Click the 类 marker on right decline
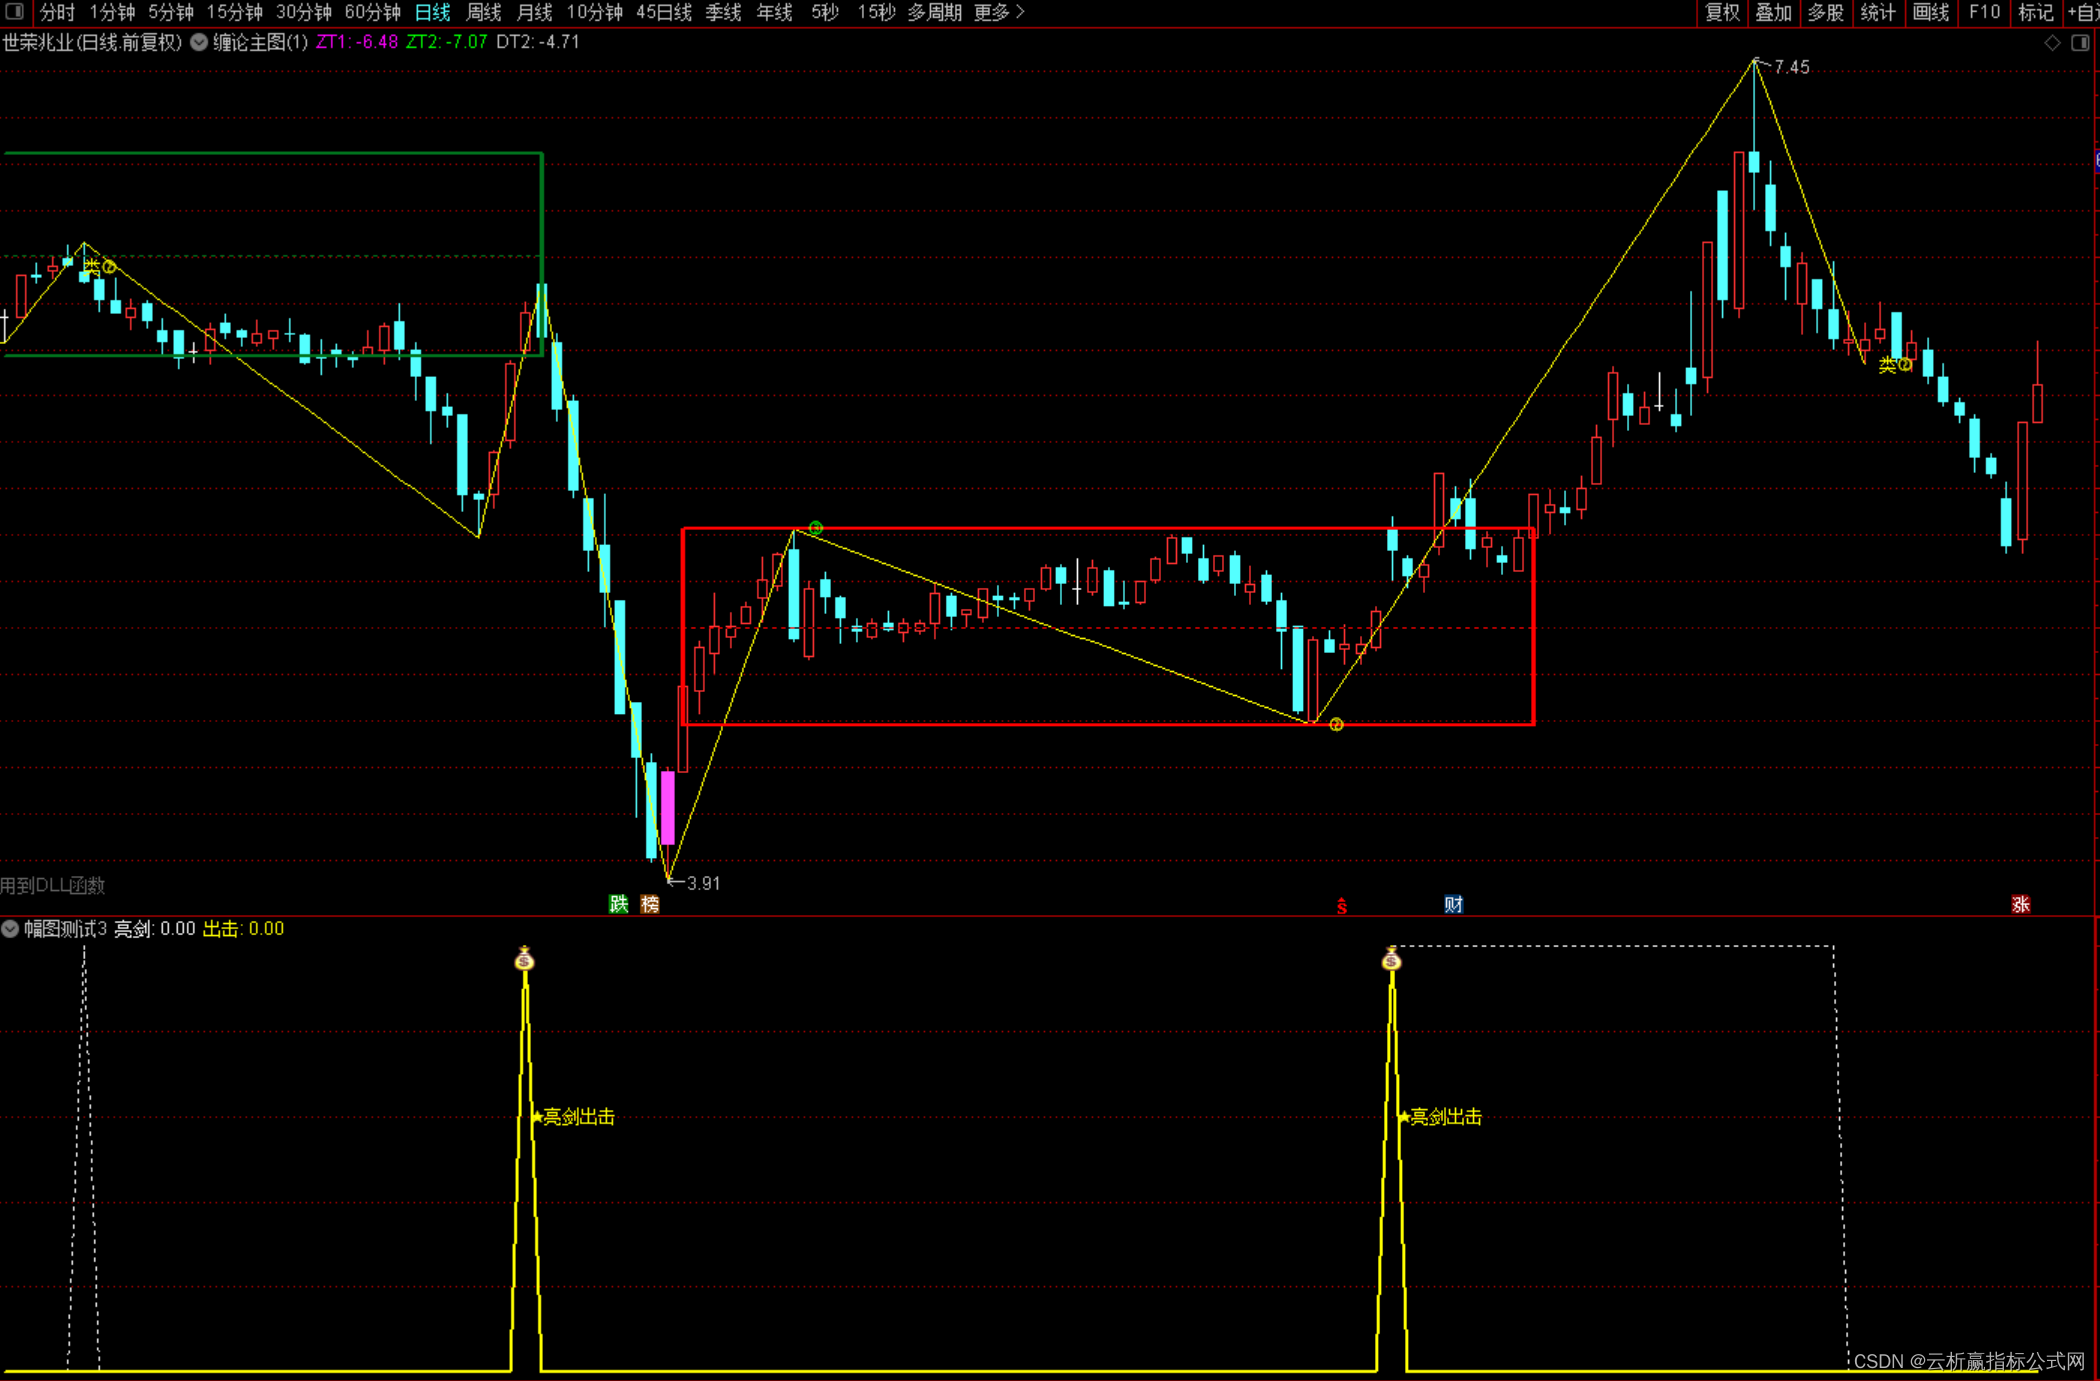 pyautogui.click(x=1888, y=365)
